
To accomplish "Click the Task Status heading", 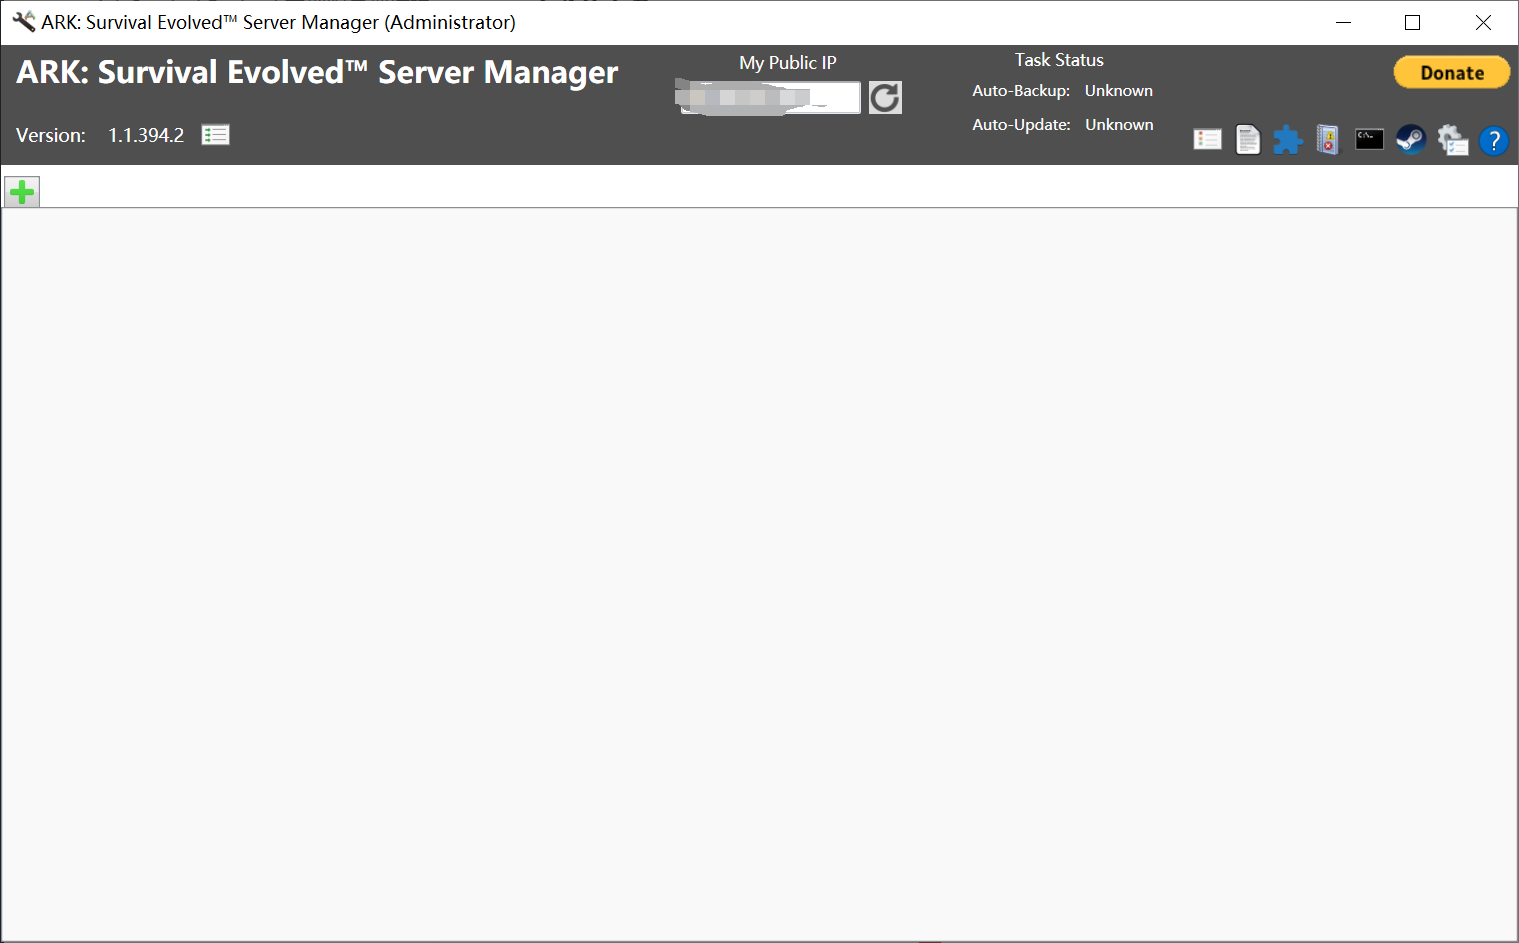I will (x=1059, y=60).
